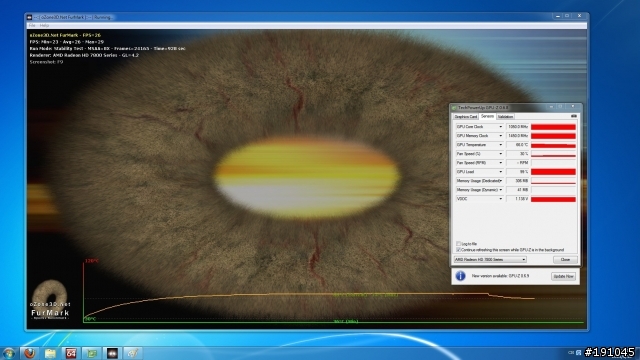The width and height of the screenshot is (640, 360).
Task: Expand the GPU Load sensor dropdown
Action: coord(501,172)
